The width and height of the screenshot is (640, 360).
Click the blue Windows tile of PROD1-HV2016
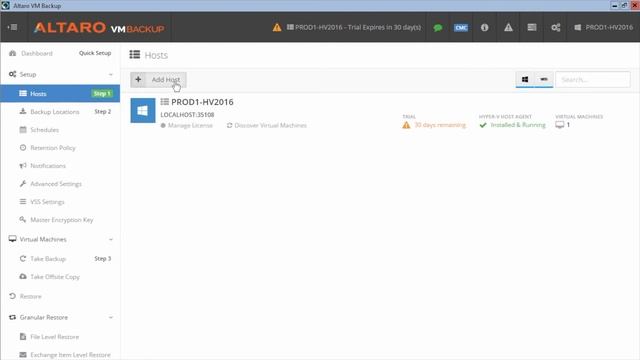tap(143, 110)
